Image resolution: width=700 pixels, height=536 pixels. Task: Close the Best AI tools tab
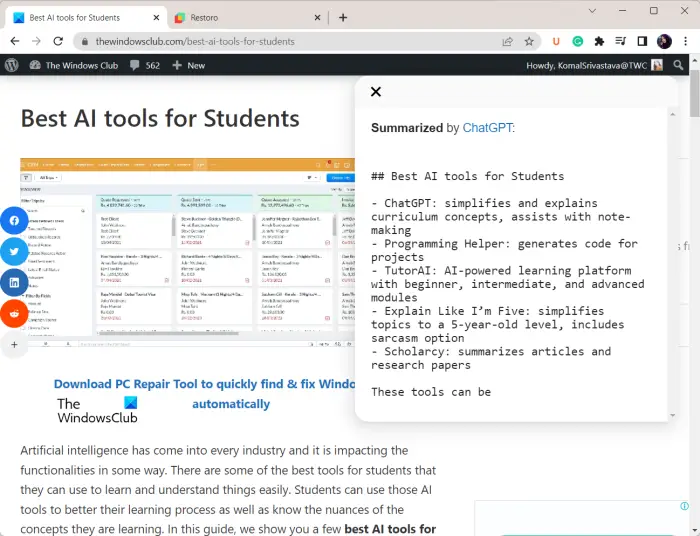click(x=156, y=17)
